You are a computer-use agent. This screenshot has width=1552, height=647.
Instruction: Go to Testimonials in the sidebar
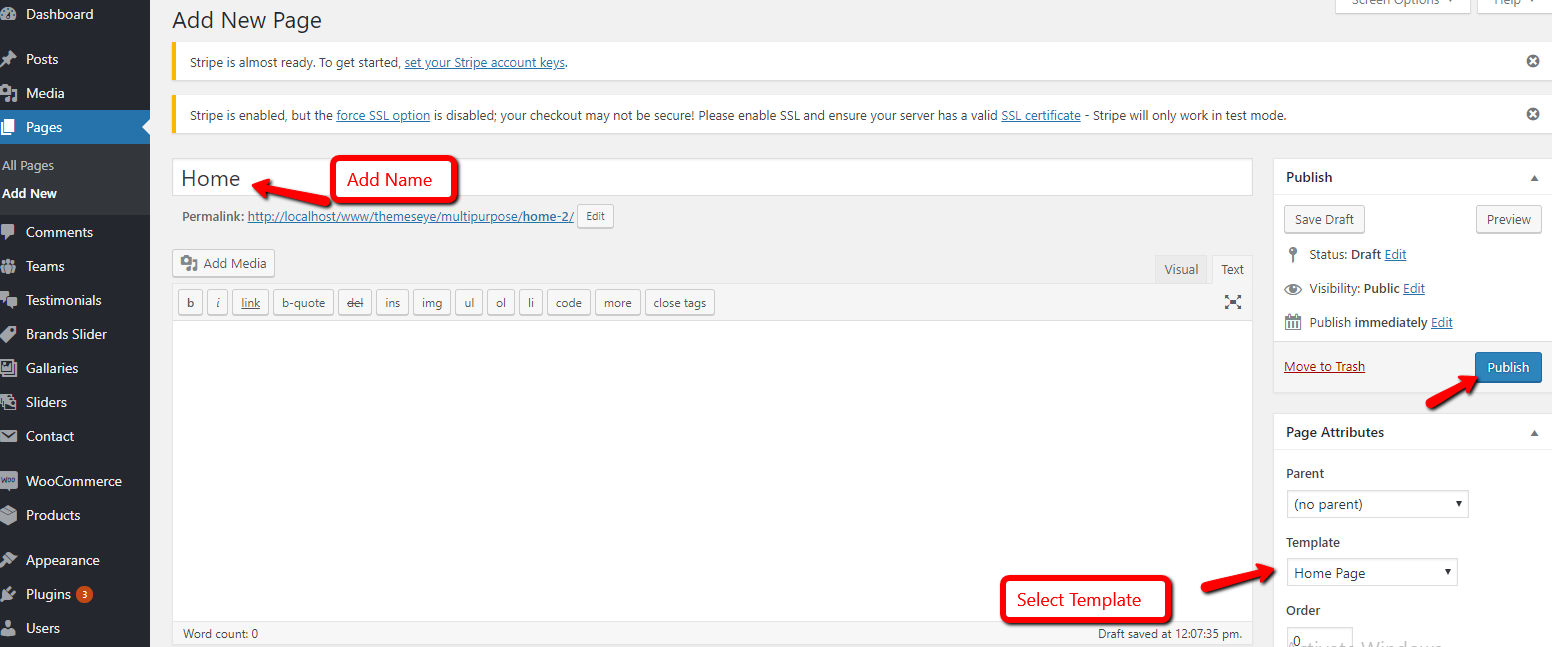(x=63, y=300)
